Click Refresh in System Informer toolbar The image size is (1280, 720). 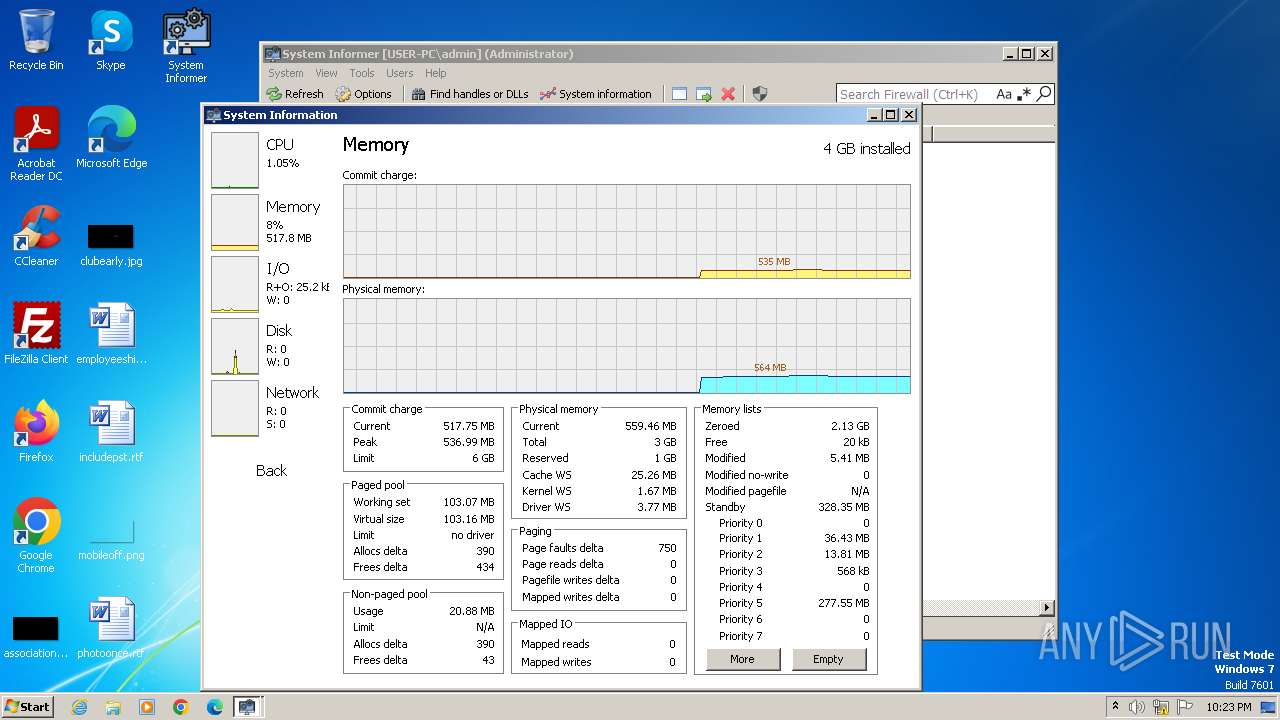(295, 94)
